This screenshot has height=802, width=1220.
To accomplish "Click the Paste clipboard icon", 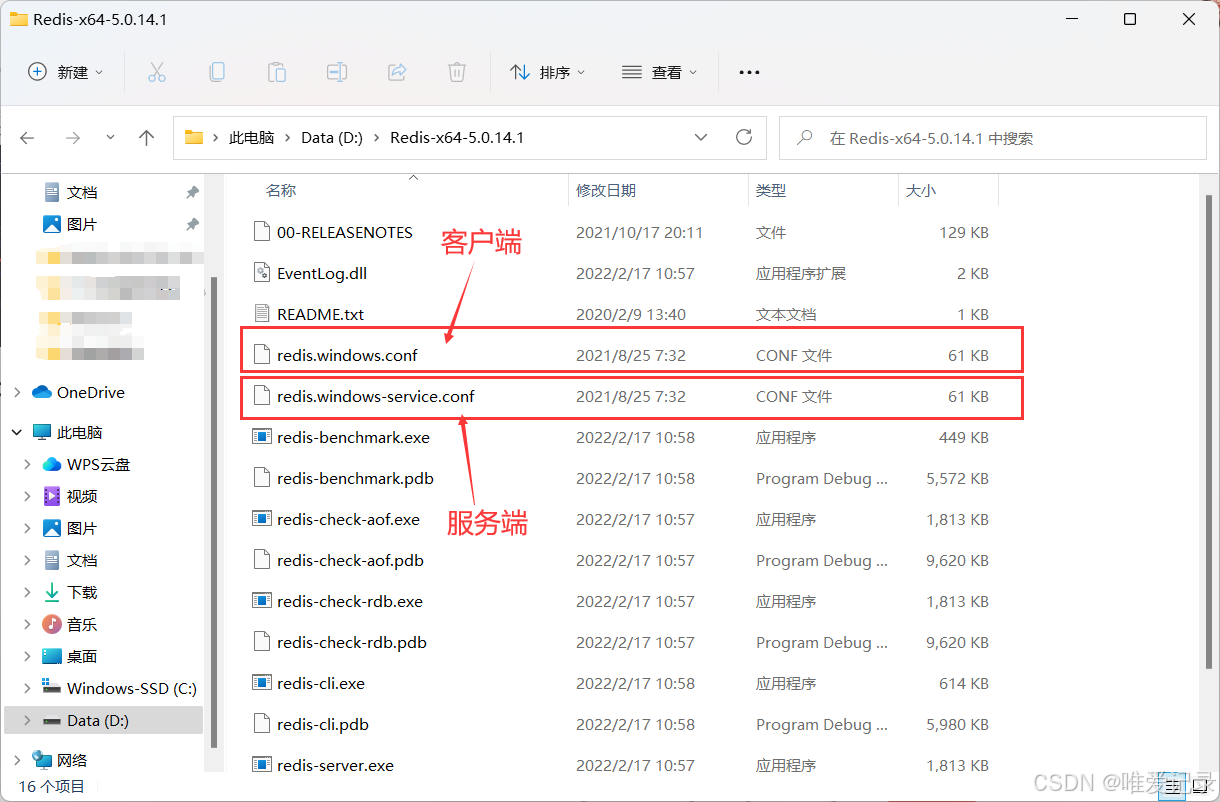I will [277, 72].
